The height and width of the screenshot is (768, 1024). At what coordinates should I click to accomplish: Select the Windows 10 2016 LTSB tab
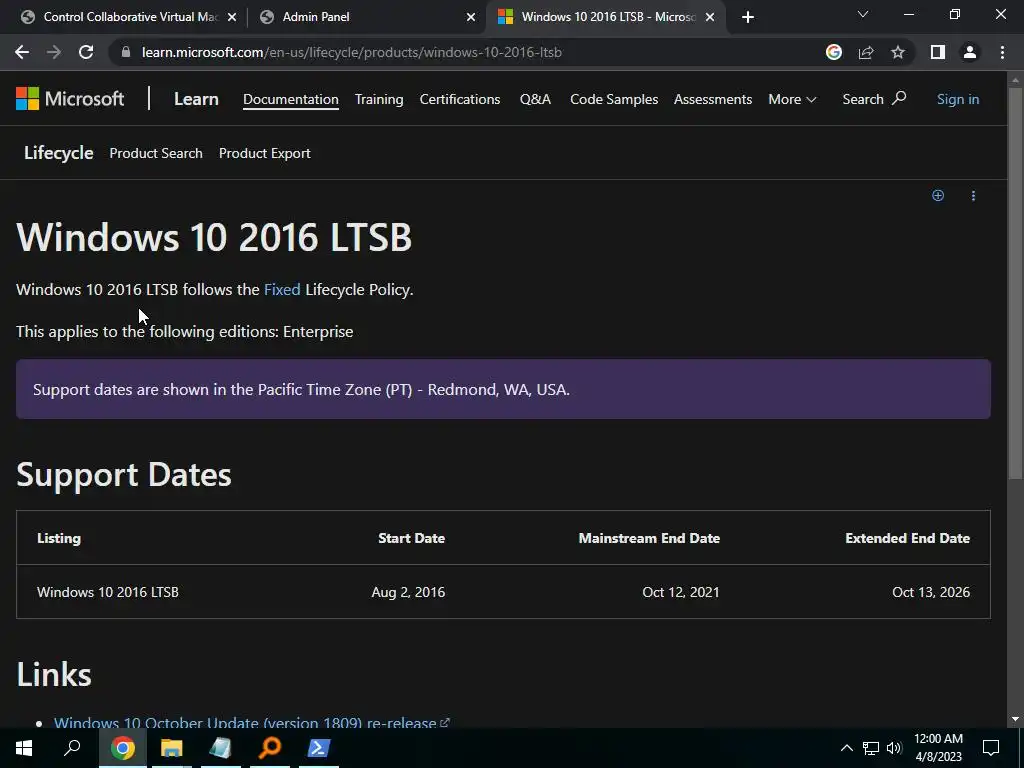[x=607, y=17]
